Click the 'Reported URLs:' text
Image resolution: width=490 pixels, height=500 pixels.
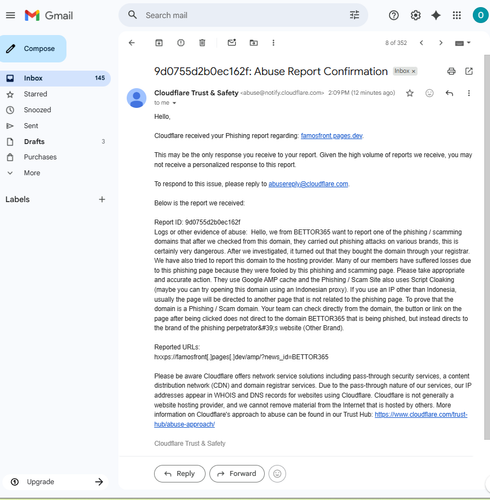pos(177,347)
